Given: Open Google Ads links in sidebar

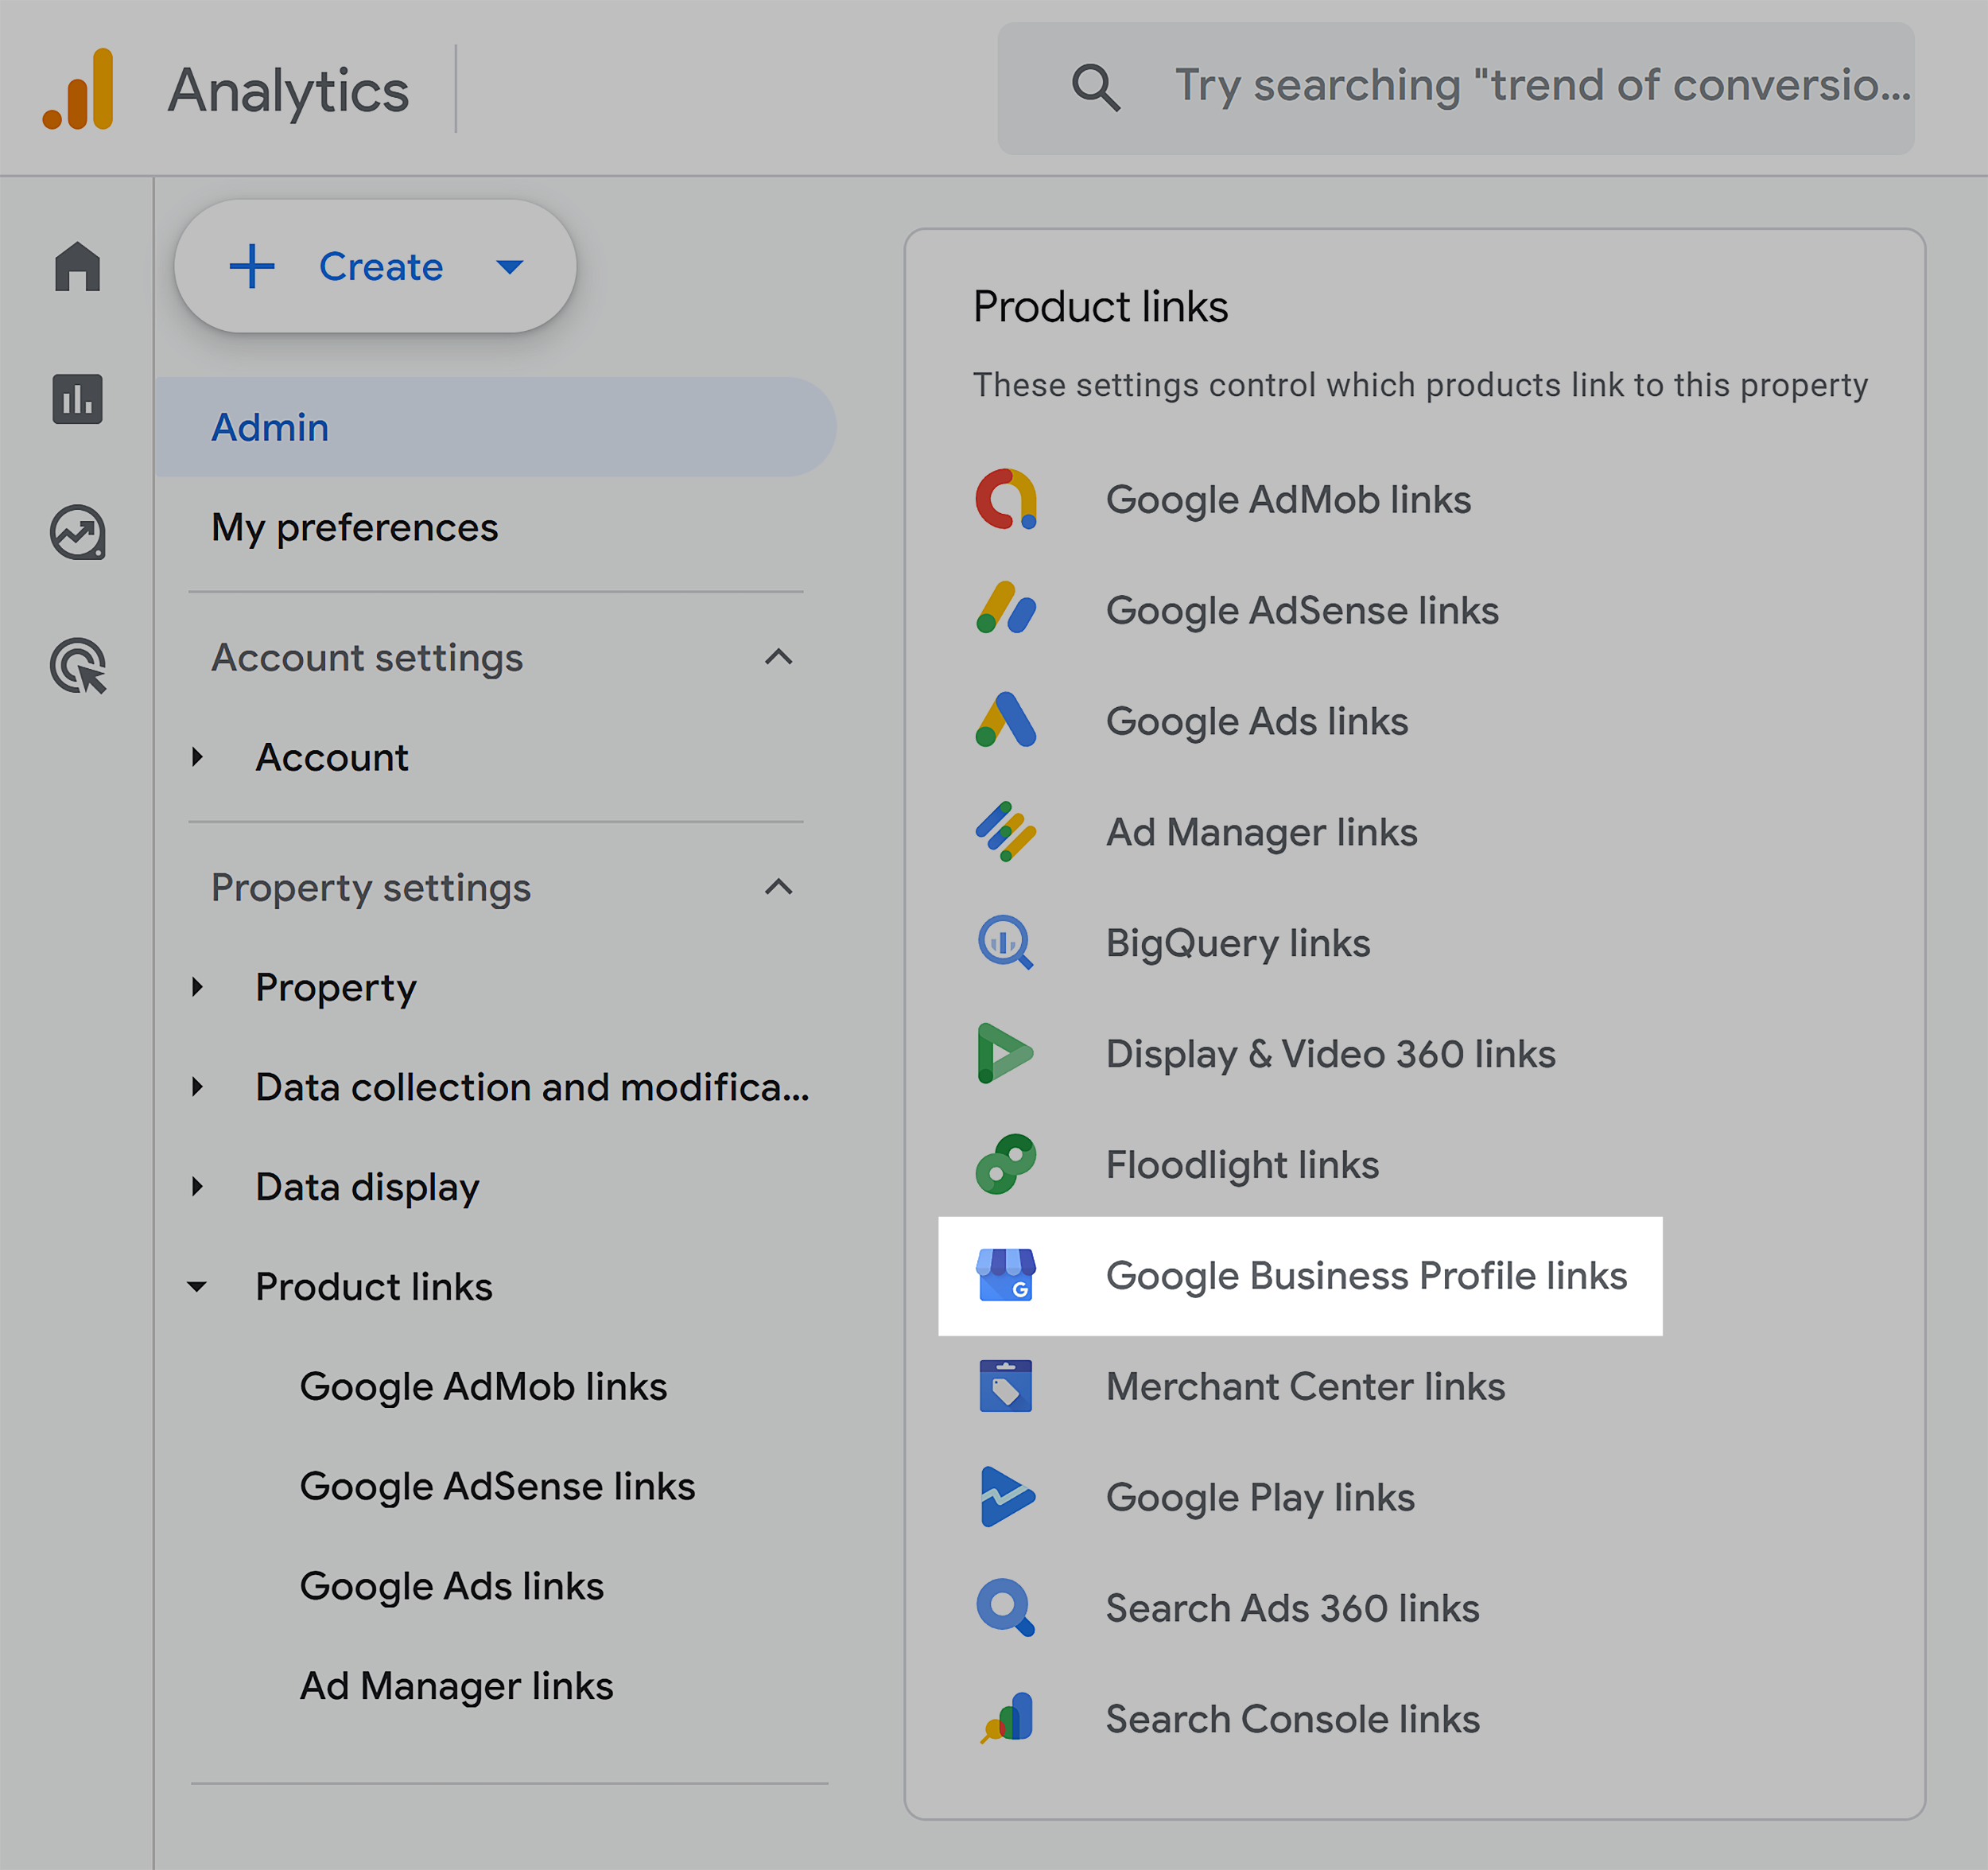Looking at the screenshot, I should coord(451,1587).
